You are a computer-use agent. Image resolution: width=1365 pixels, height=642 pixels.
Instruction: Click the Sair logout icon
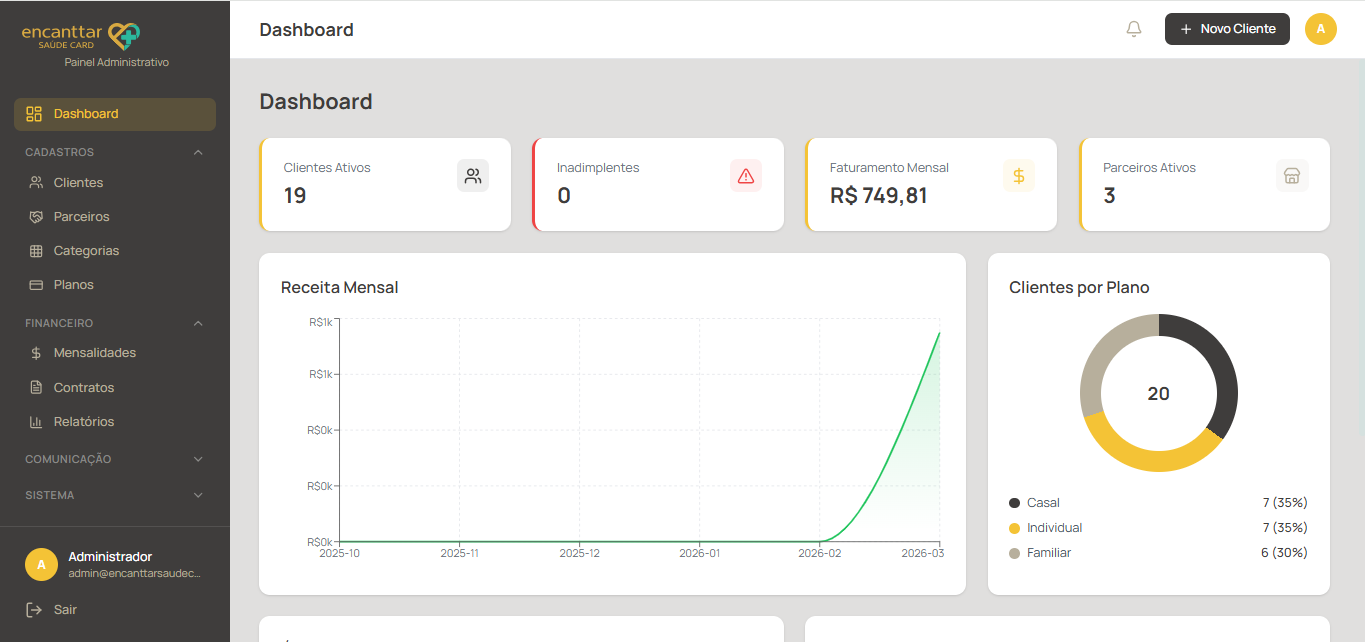tap(35, 609)
